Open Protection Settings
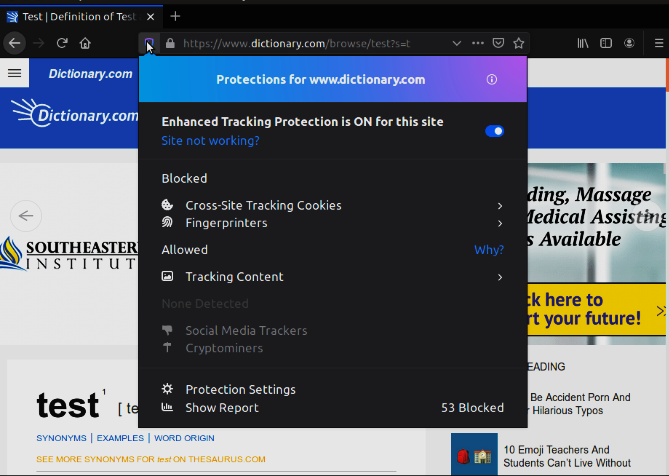Viewport: 669px width, 476px height. [x=240, y=389]
